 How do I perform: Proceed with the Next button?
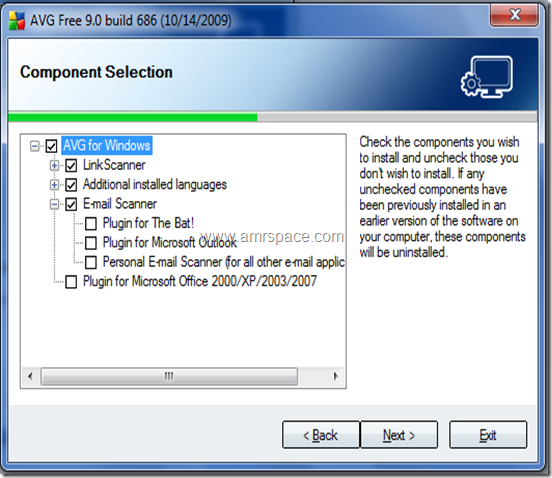point(399,435)
